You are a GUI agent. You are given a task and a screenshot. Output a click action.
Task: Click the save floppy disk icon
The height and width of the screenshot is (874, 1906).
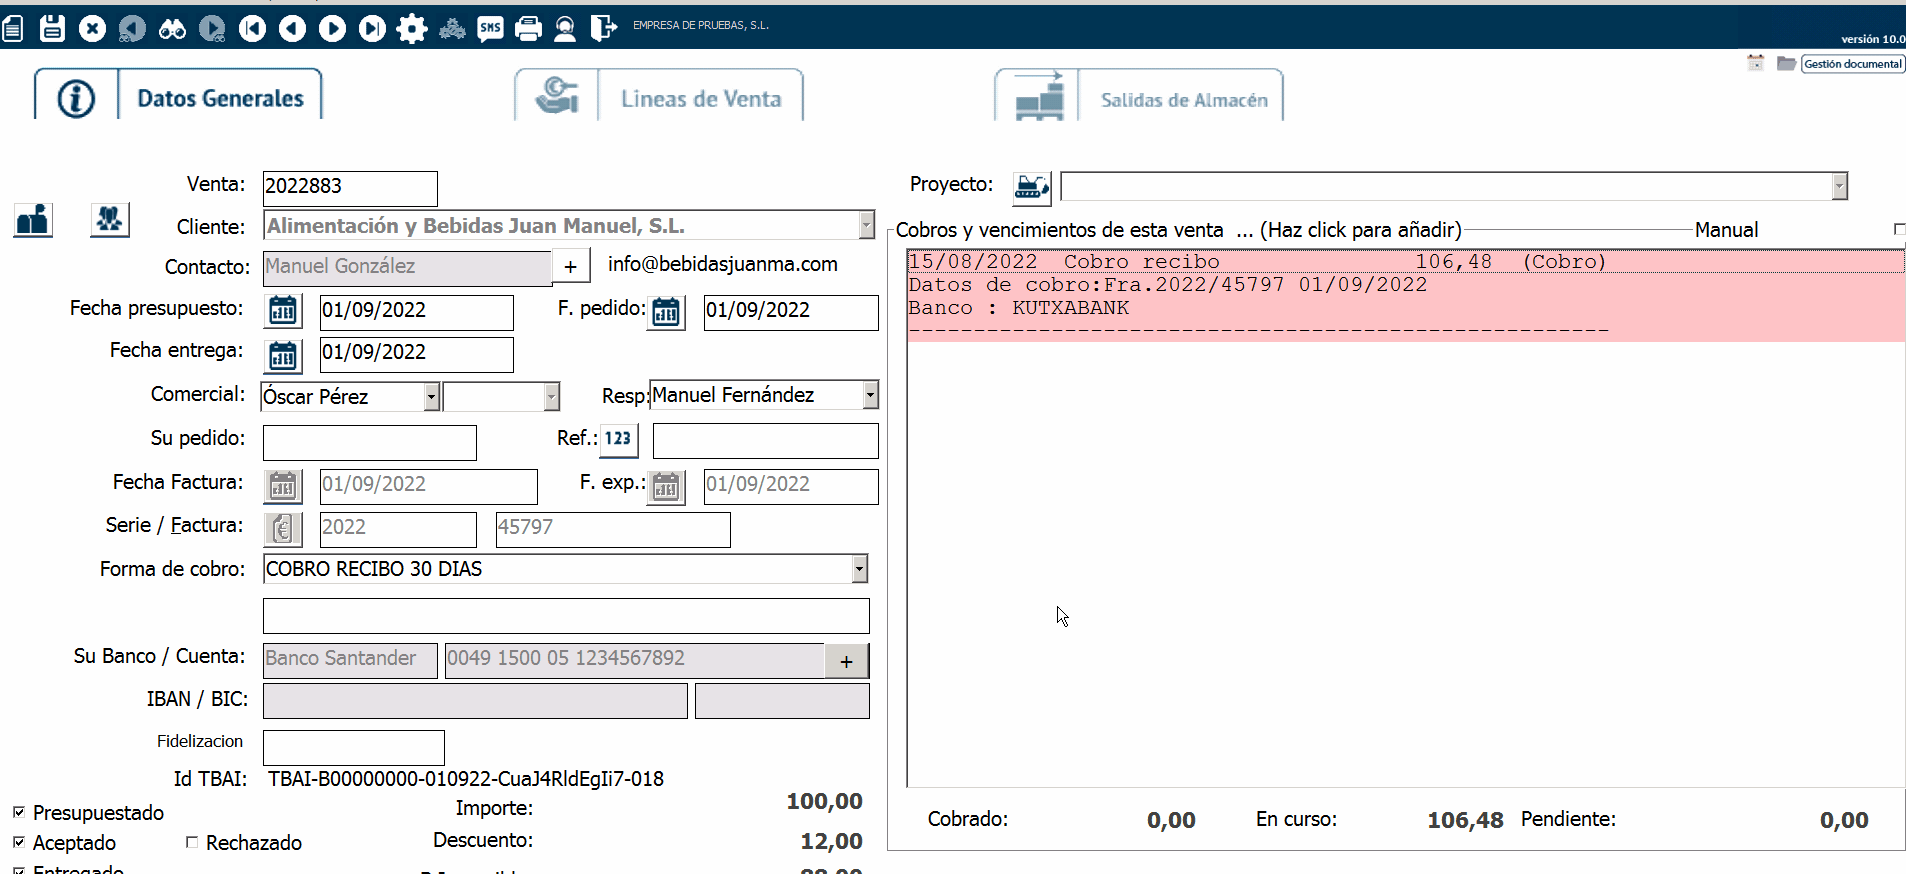[x=52, y=28]
